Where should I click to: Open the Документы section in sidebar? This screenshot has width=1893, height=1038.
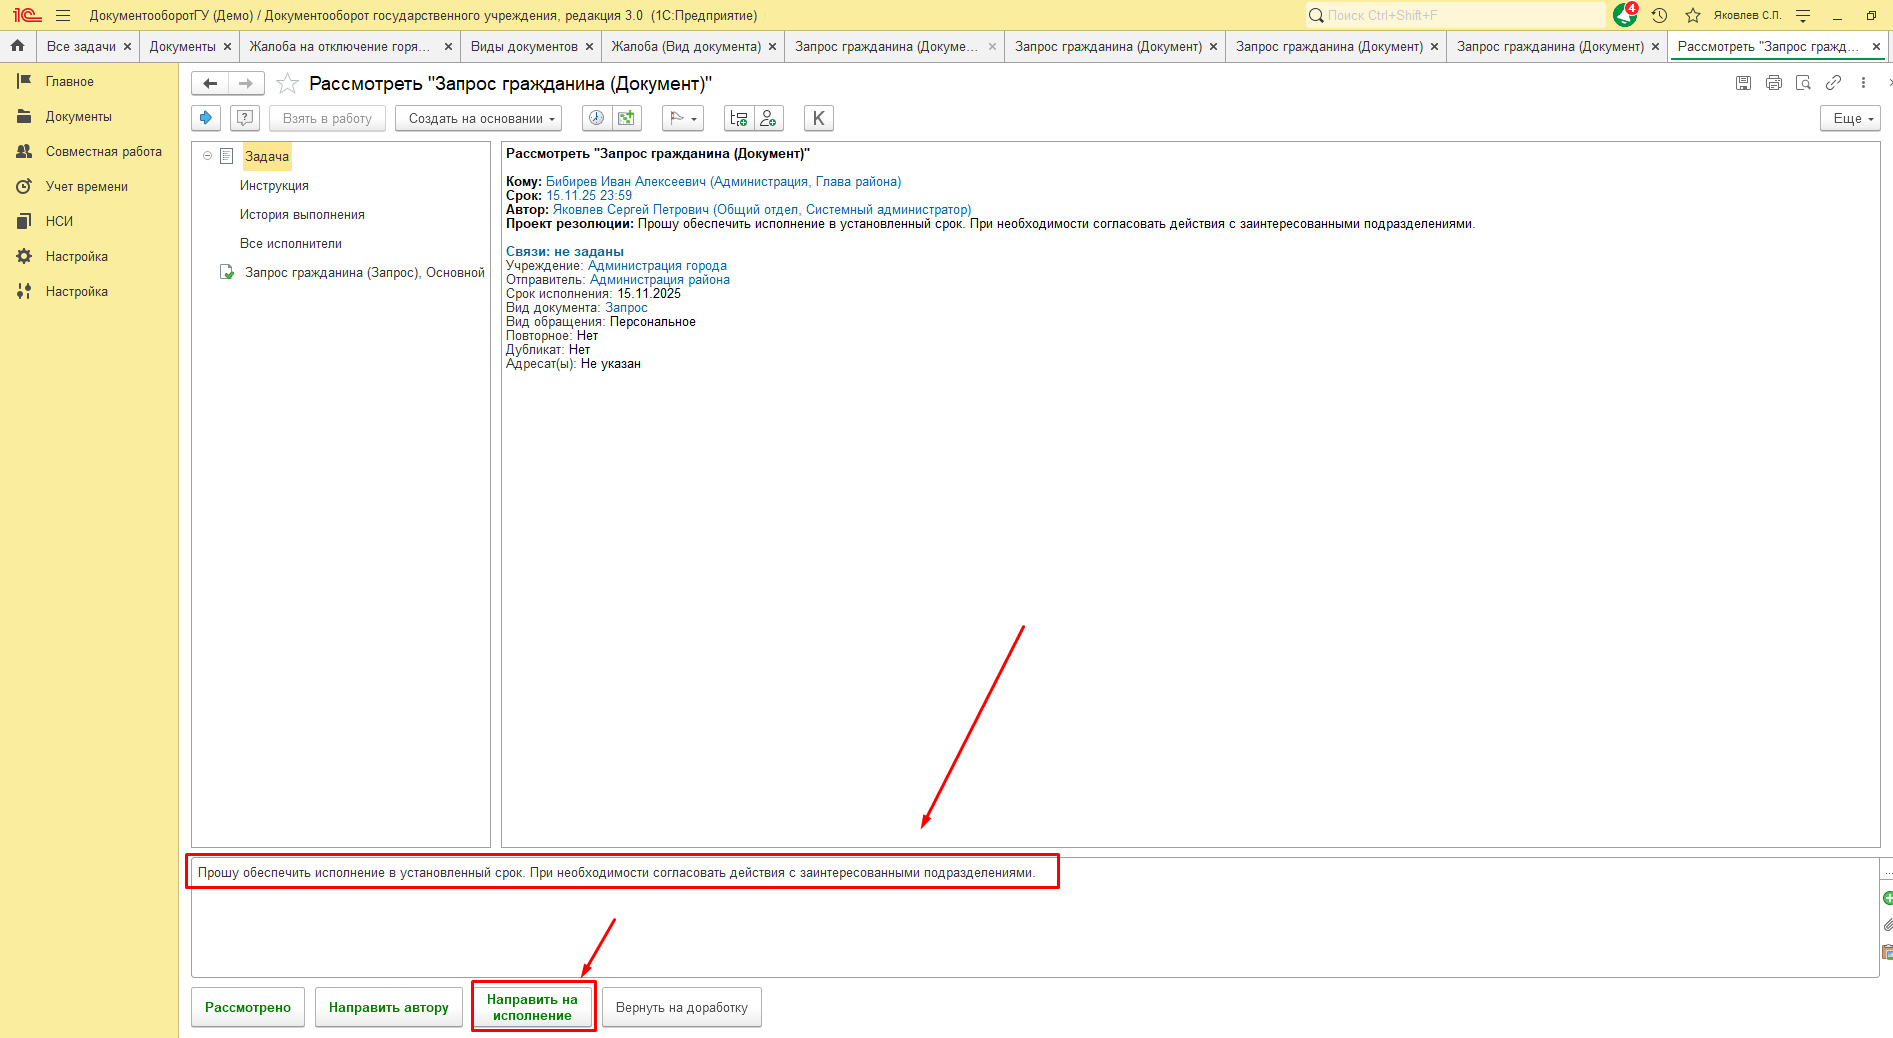point(78,117)
